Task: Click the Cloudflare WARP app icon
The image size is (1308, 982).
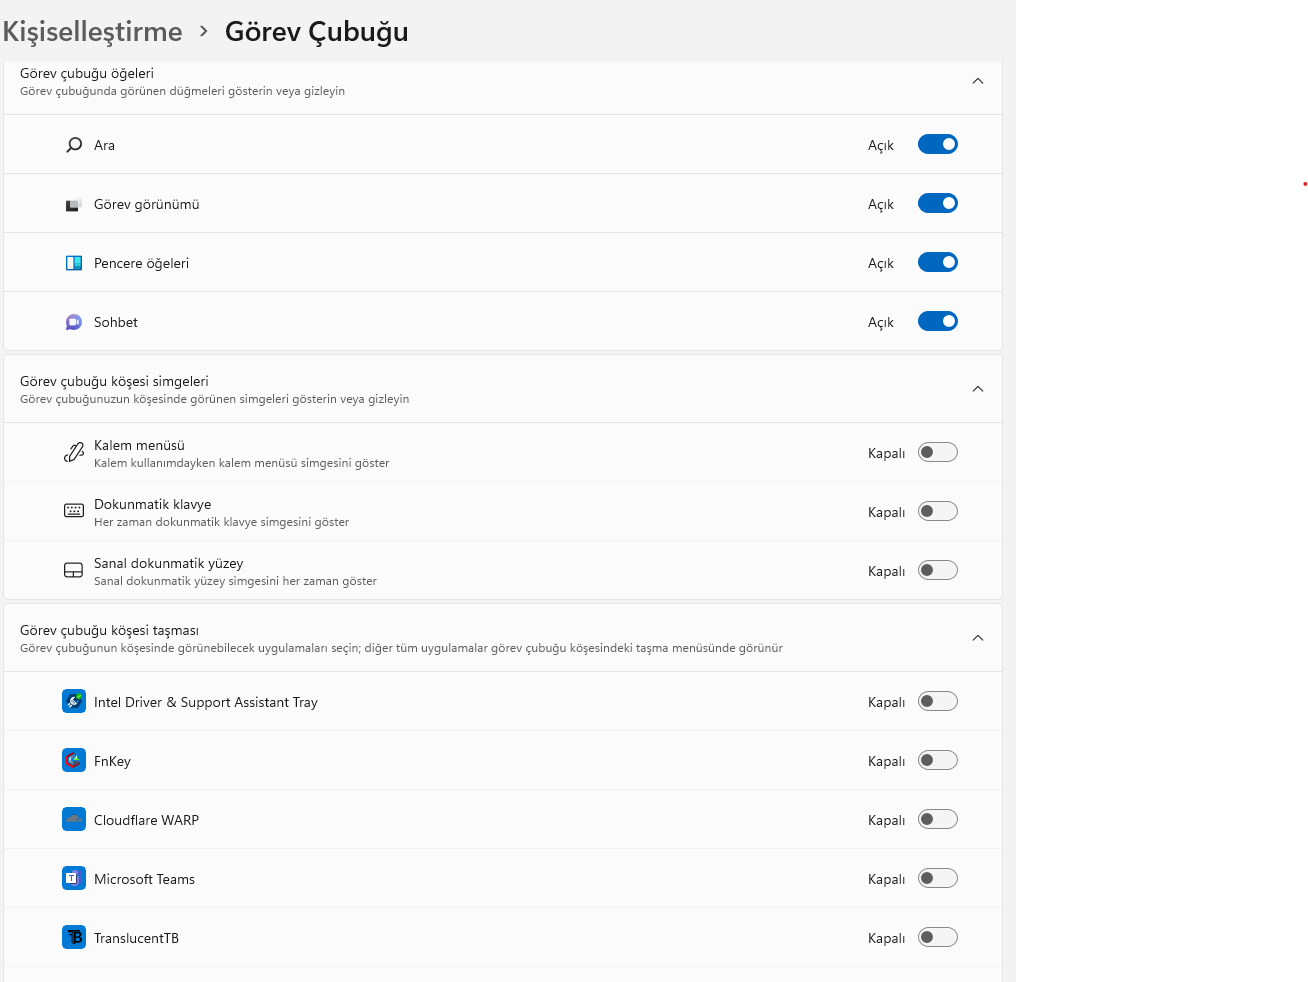Action: (x=74, y=820)
